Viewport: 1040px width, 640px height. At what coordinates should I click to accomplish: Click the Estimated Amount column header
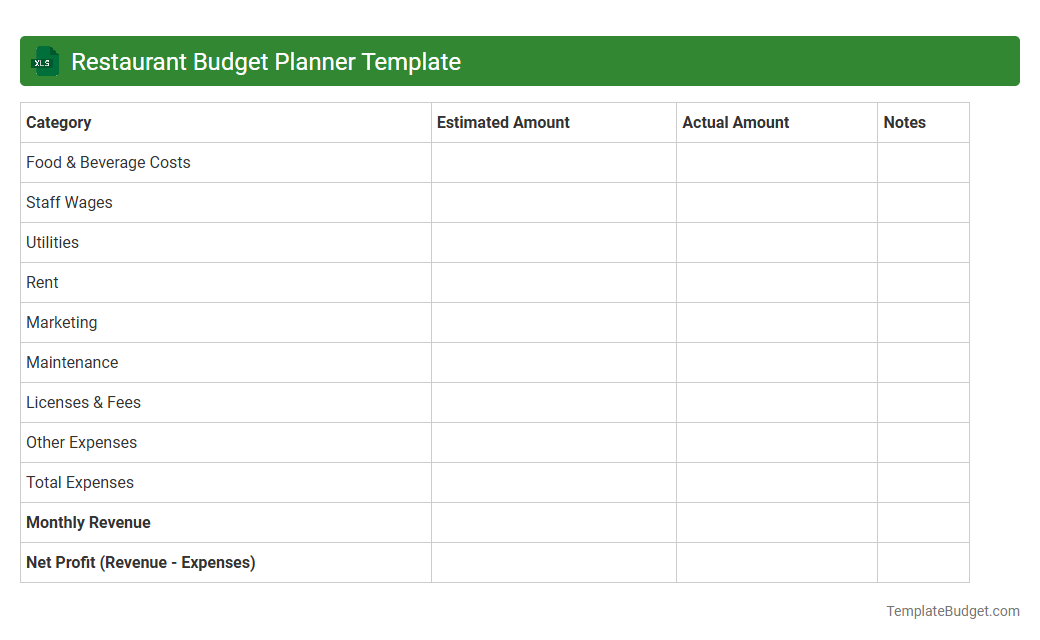click(503, 122)
